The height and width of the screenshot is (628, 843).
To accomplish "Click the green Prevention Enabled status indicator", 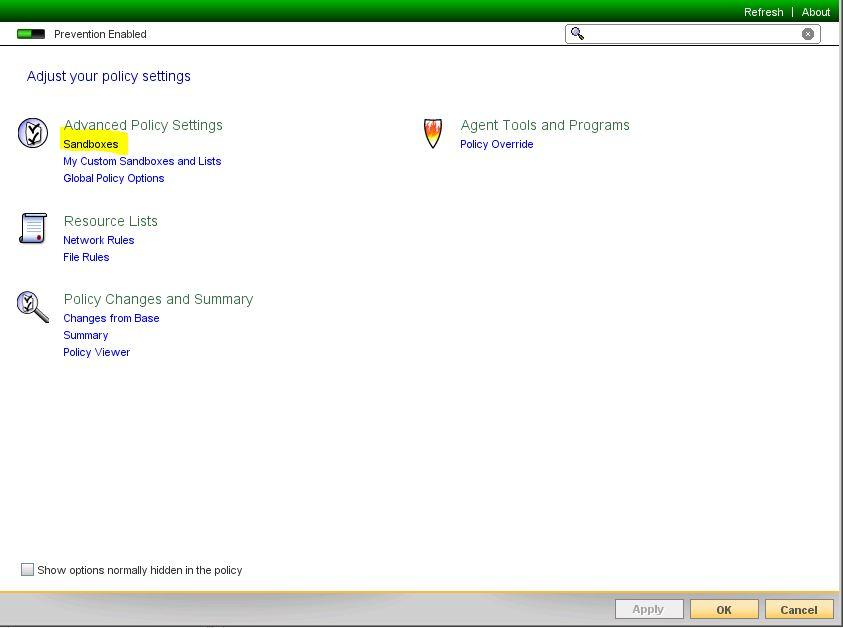I will coord(31,34).
